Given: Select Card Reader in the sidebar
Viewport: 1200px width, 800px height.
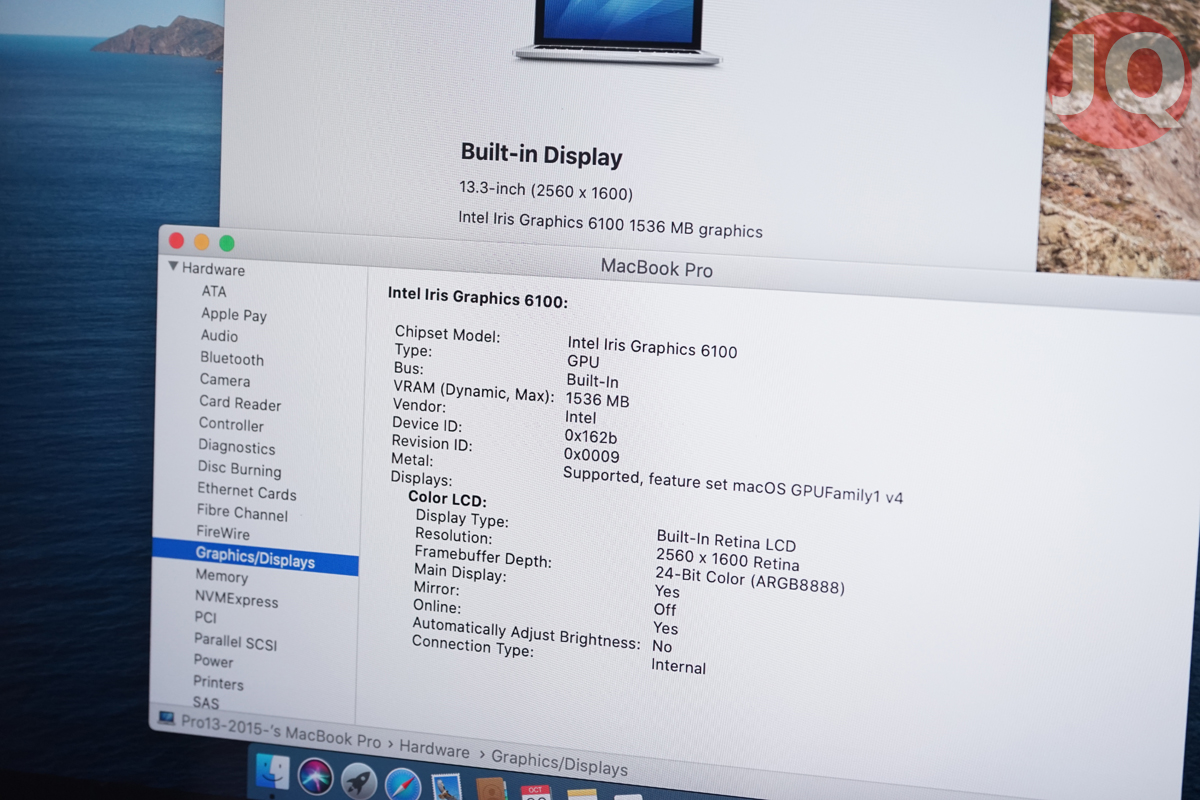Looking at the screenshot, I should pos(240,403).
